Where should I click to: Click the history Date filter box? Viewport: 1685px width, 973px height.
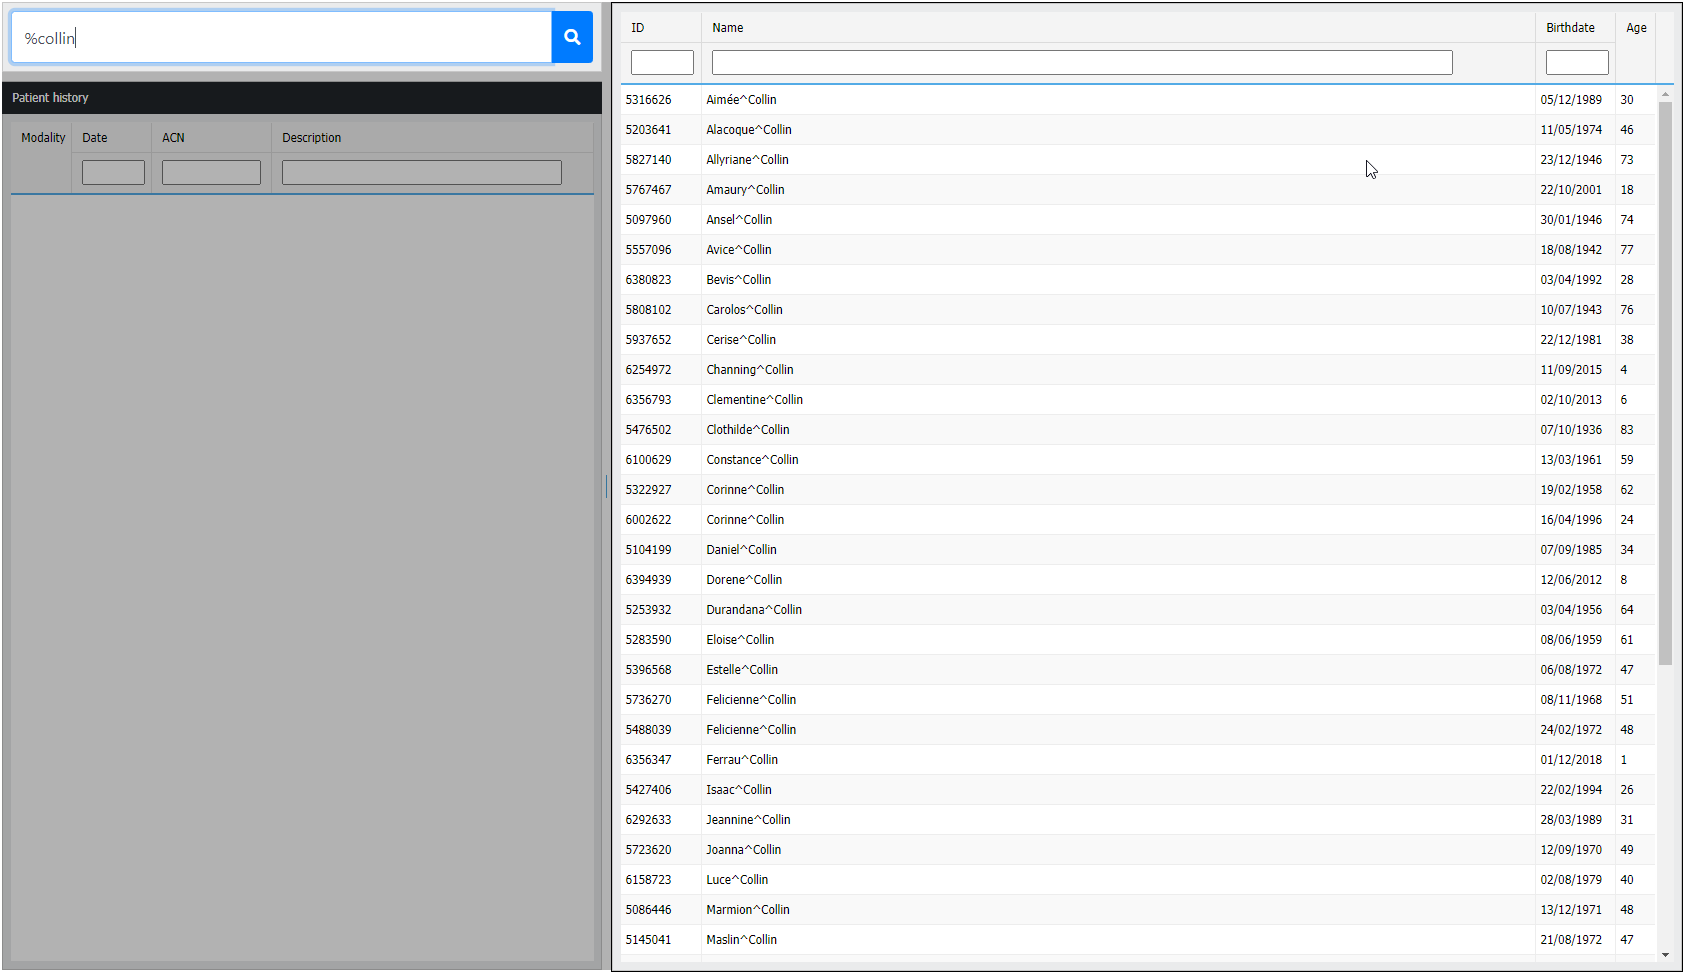point(113,173)
